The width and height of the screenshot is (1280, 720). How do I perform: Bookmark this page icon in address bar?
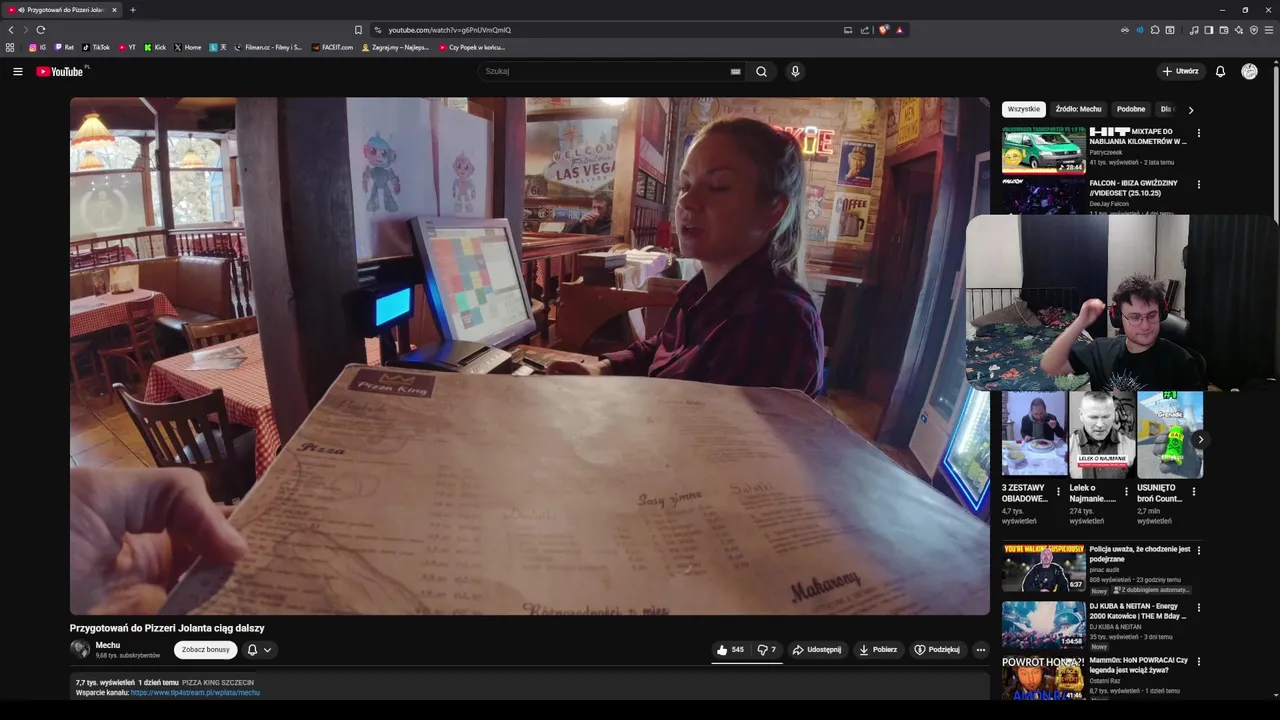tap(358, 30)
